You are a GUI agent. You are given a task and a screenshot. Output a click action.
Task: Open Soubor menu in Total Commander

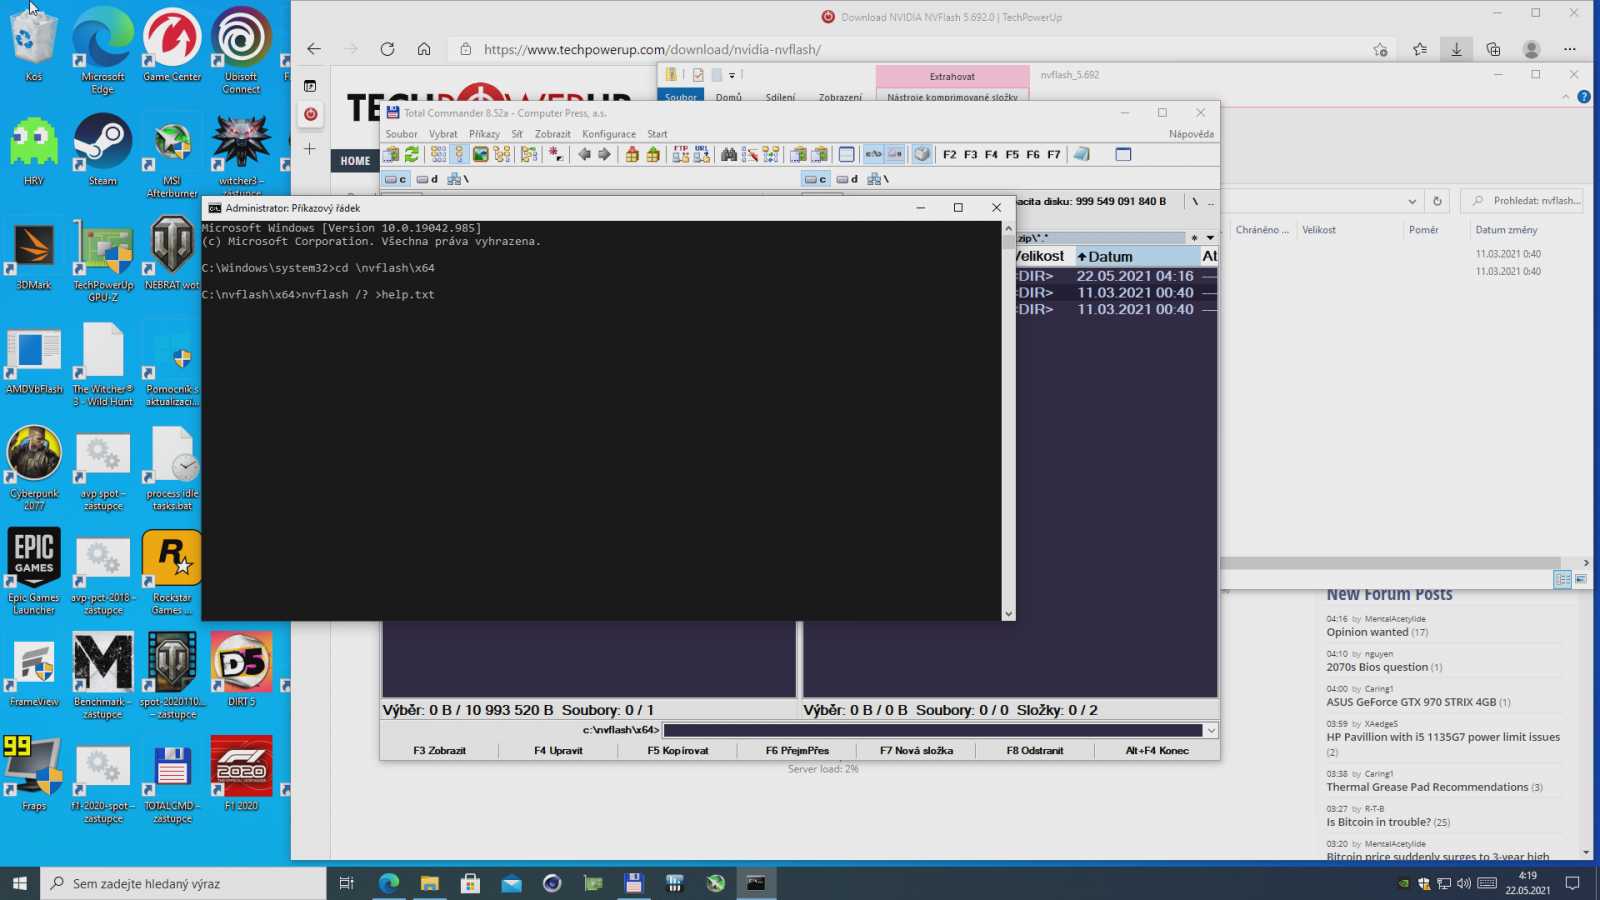pyautogui.click(x=401, y=134)
